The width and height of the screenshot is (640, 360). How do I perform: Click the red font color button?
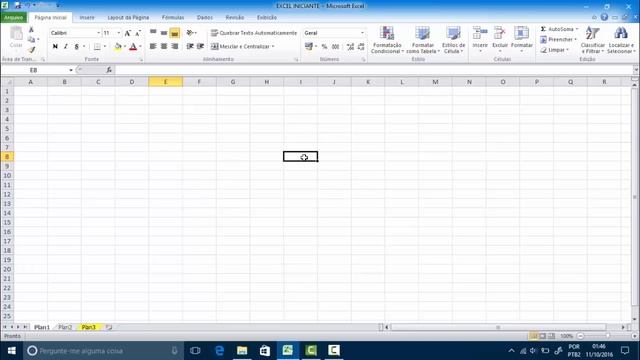click(133, 47)
